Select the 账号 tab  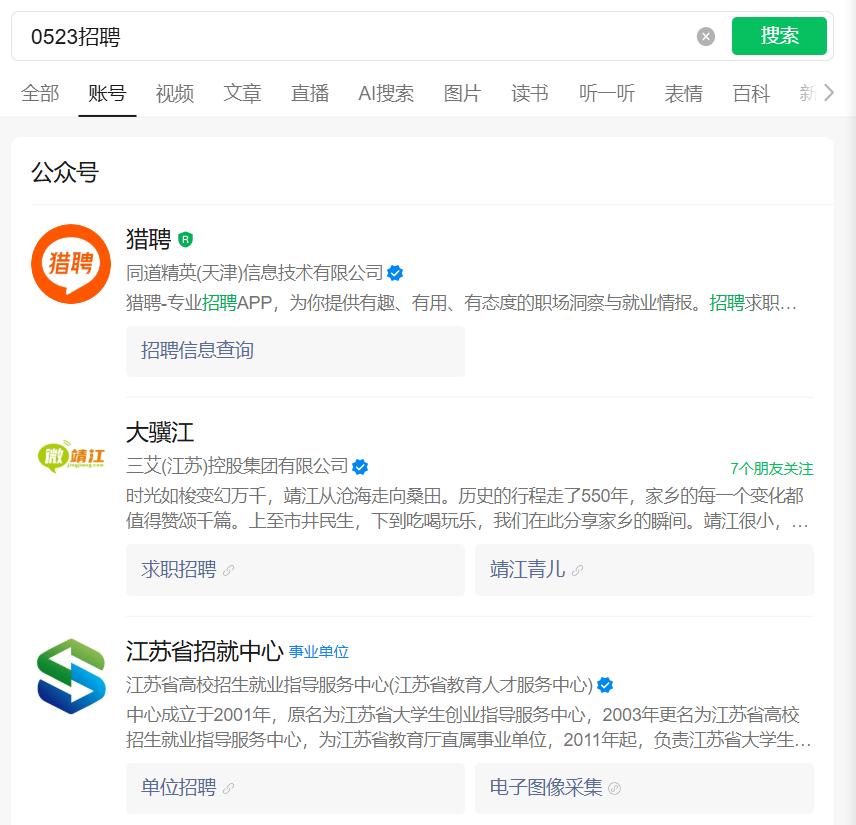107,93
